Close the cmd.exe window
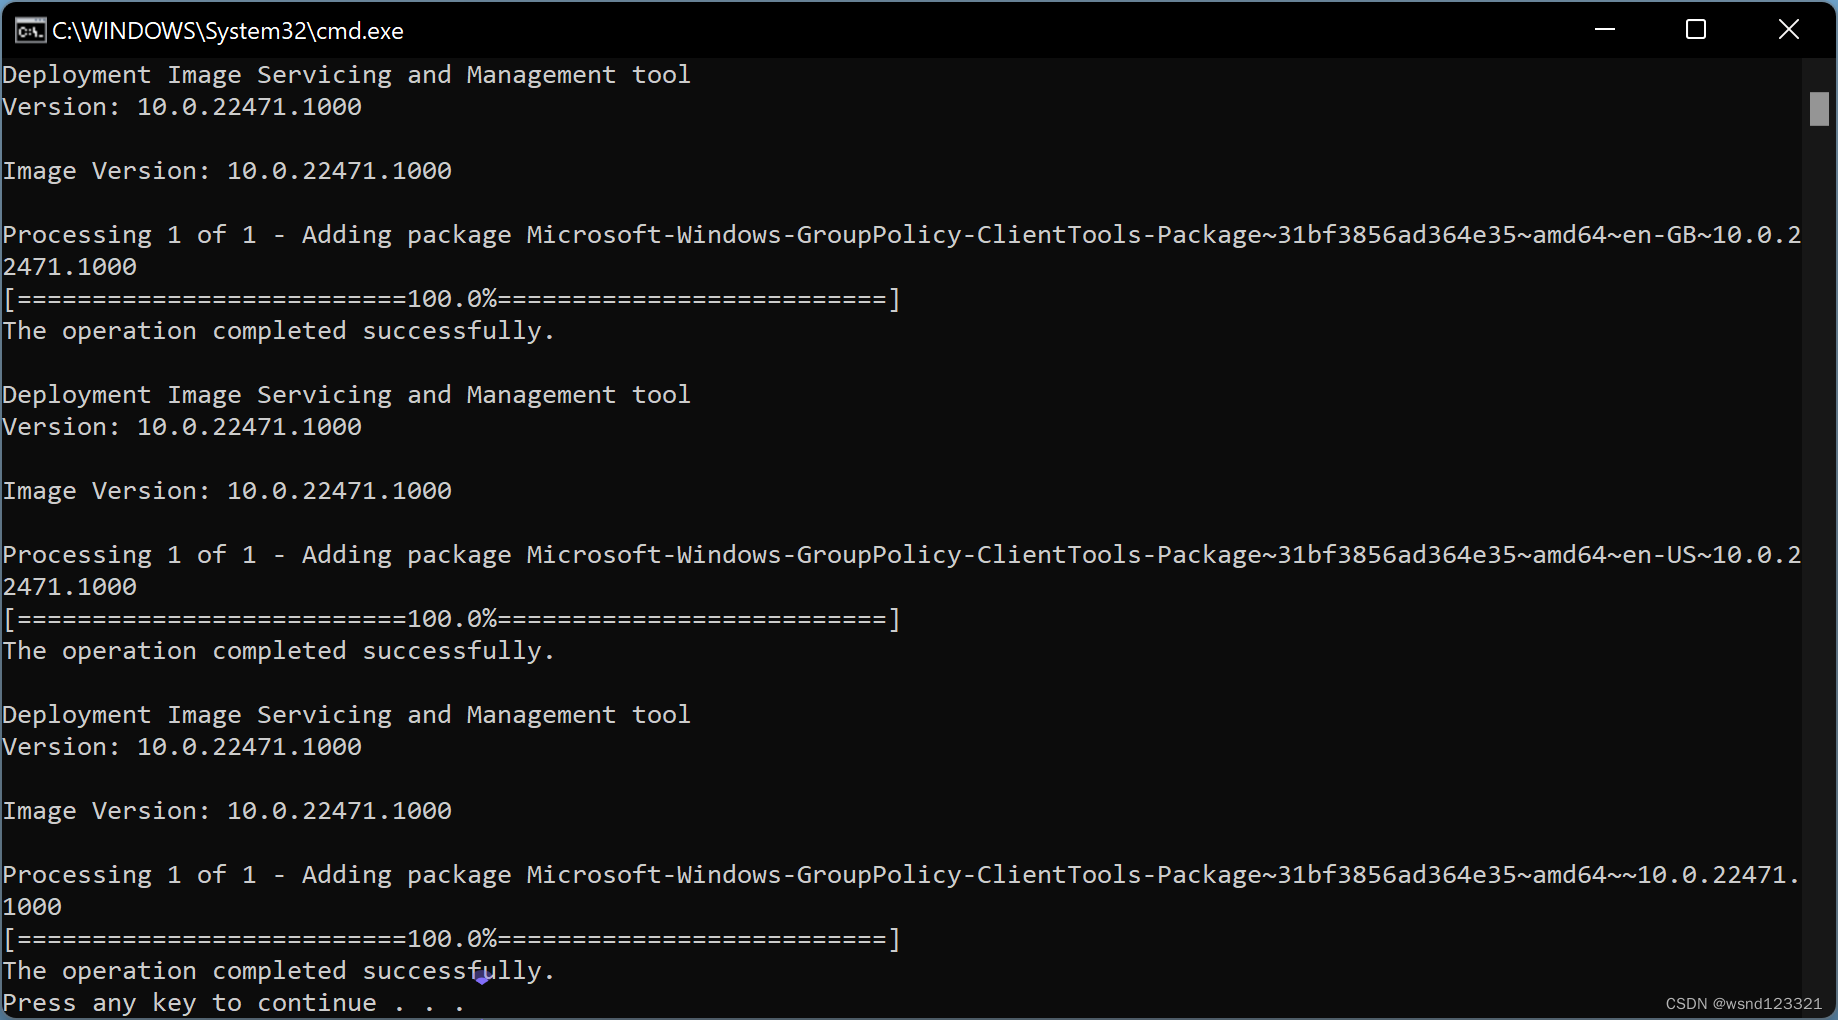 [x=1789, y=29]
